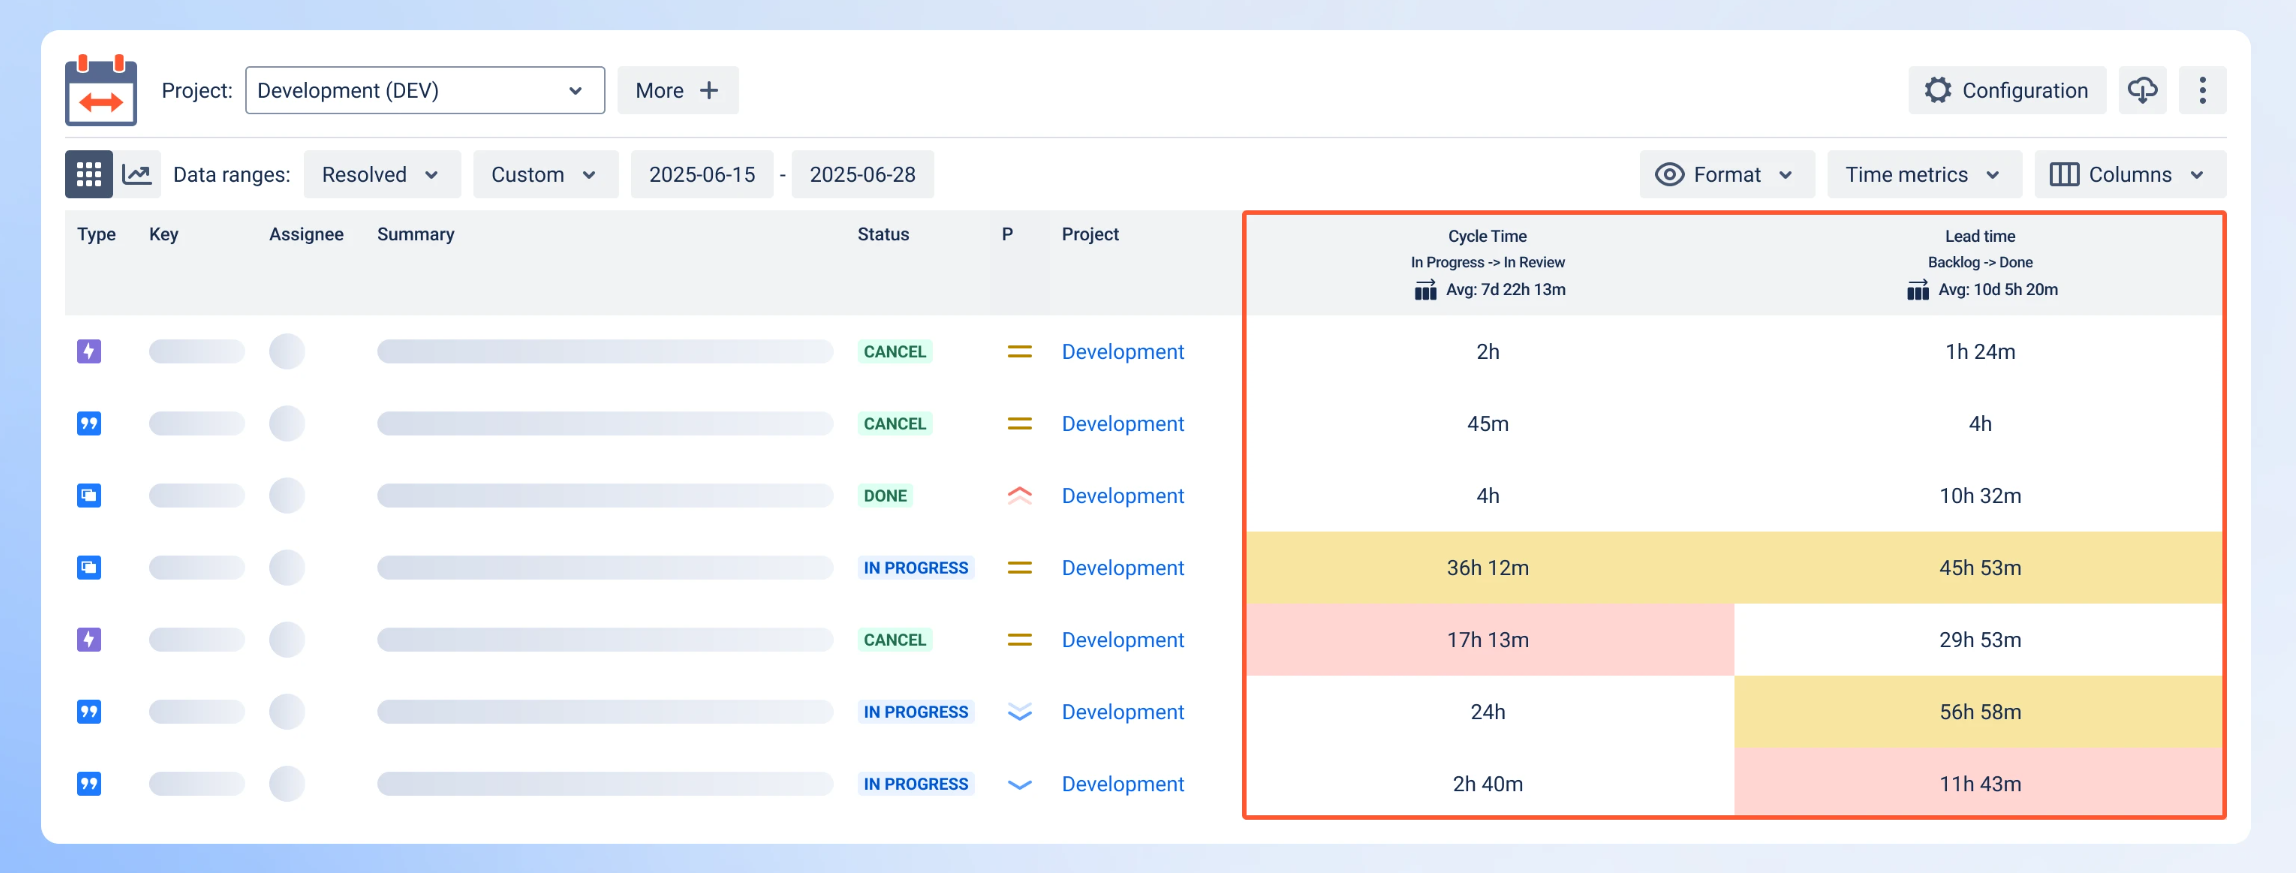Image resolution: width=2296 pixels, height=873 pixels.
Task: Click the Cycle Time average calendar icon
Action: point(1425,290)
